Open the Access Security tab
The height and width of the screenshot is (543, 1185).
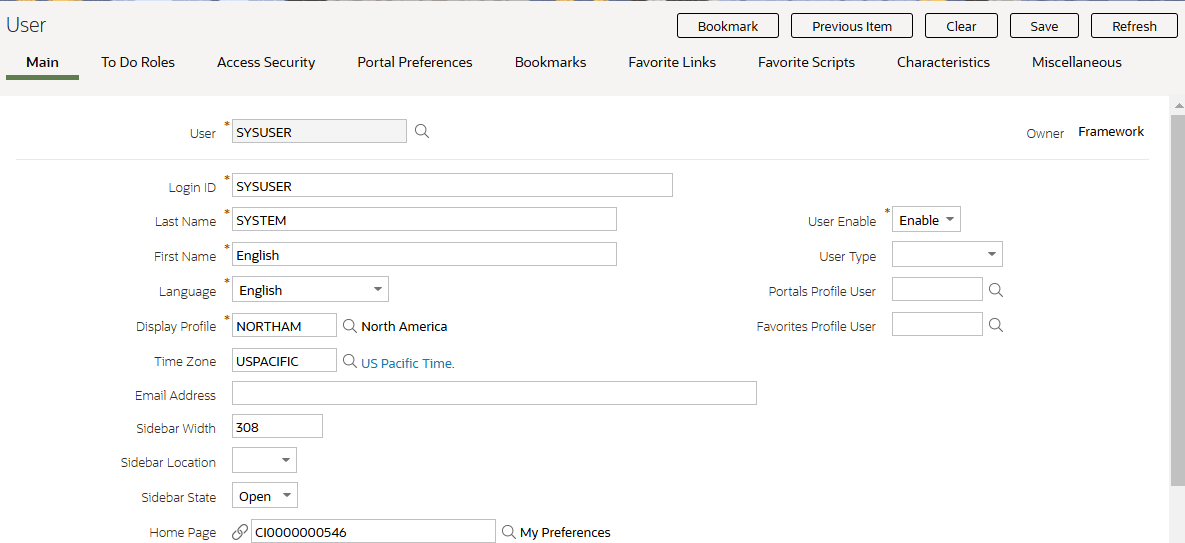[266, 62]
